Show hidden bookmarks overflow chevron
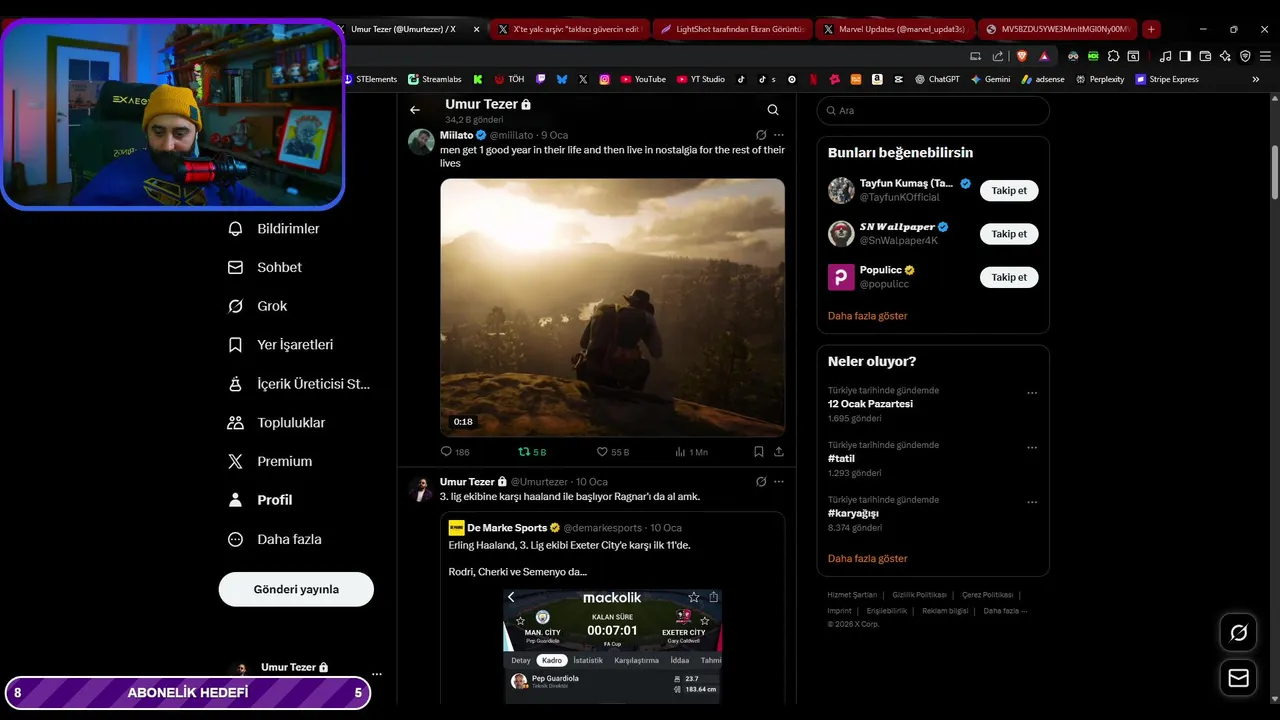Image resolution: width=1280 pixels, height=720 pixels. 1256,79
